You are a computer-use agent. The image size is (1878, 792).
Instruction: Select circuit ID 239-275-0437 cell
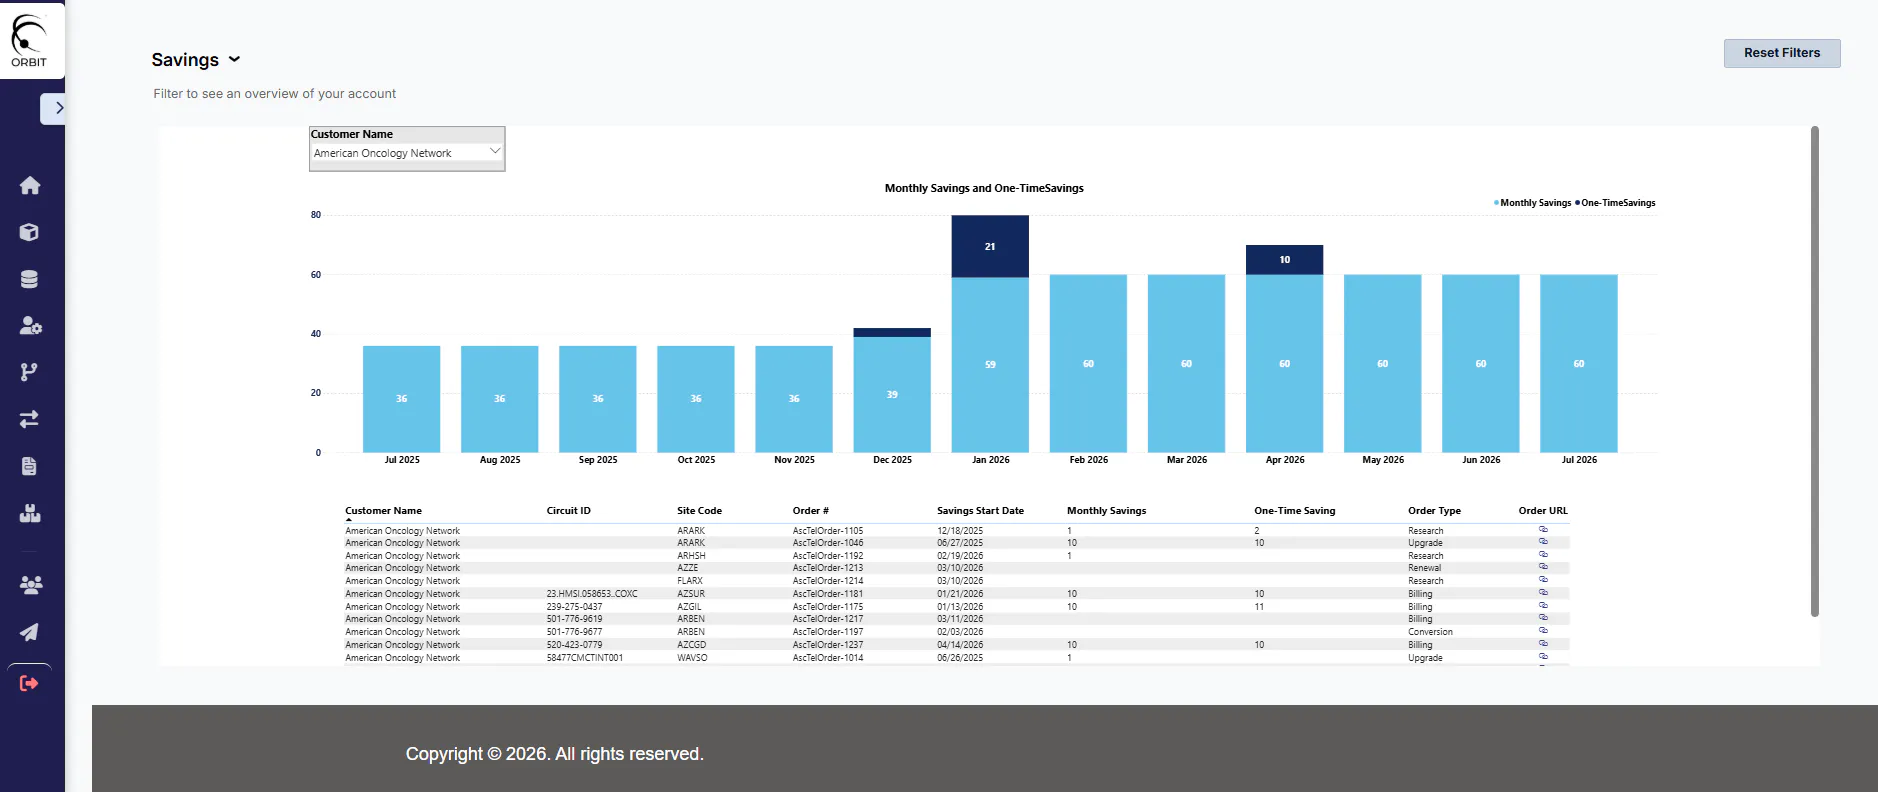574,607
